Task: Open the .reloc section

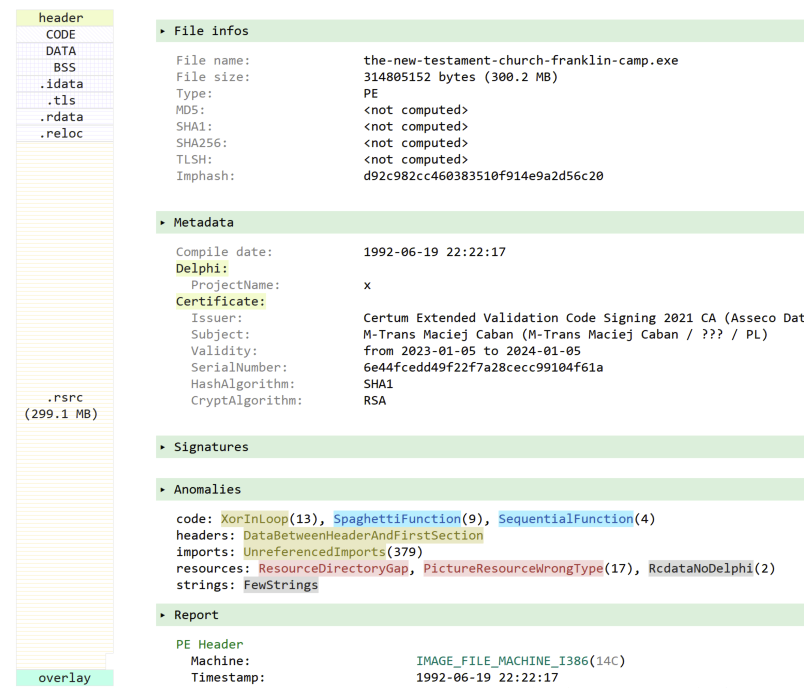Action: pyautogui.click(x=64, y=133)
